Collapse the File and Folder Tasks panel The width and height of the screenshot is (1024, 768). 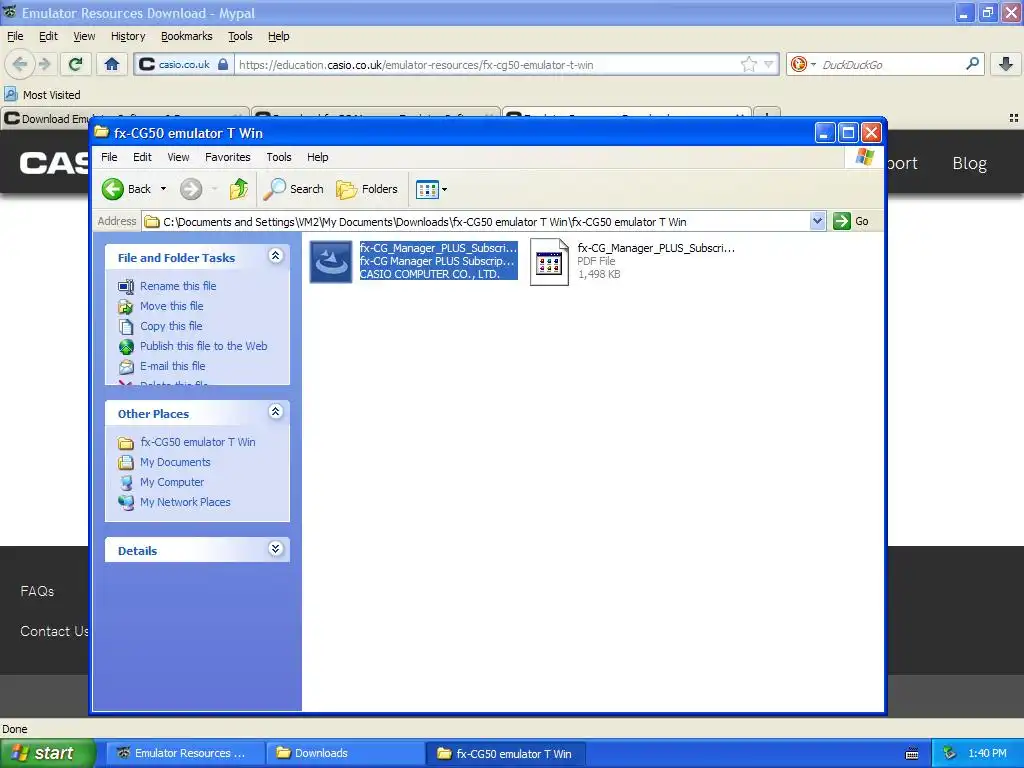[x=276, y=256]
